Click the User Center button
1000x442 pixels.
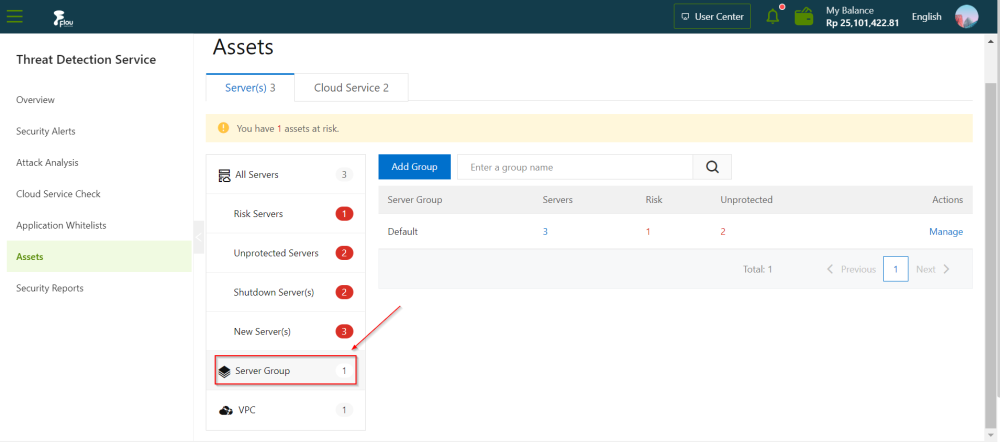pyautogui.click(x=712, y=17)
